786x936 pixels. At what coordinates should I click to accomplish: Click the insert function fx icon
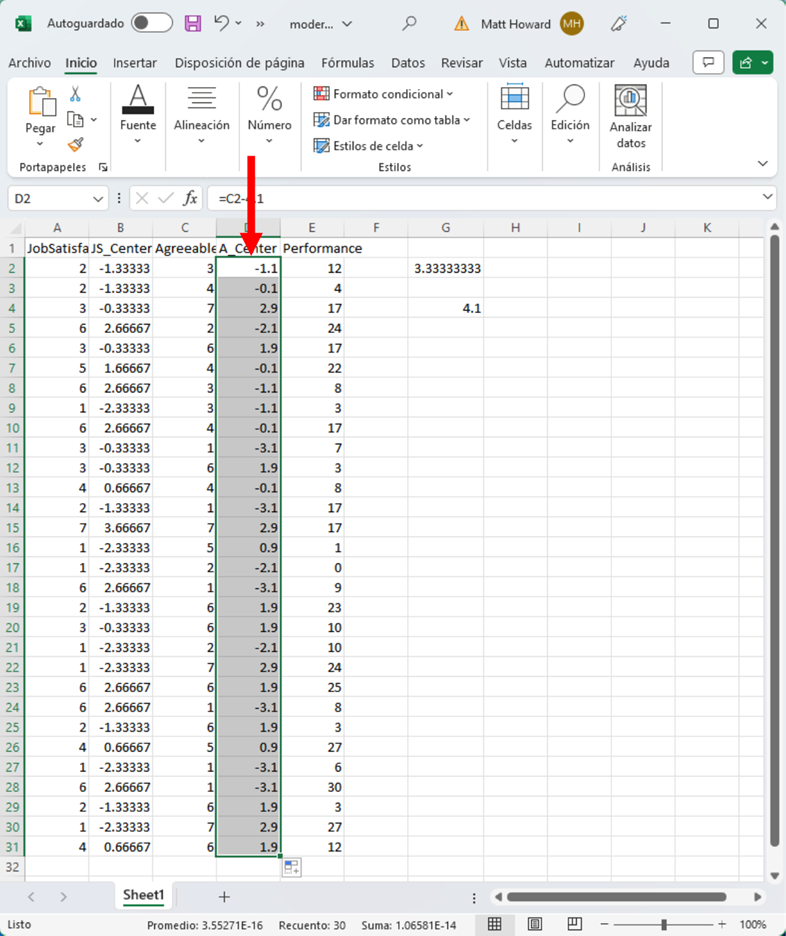[189, 199]
